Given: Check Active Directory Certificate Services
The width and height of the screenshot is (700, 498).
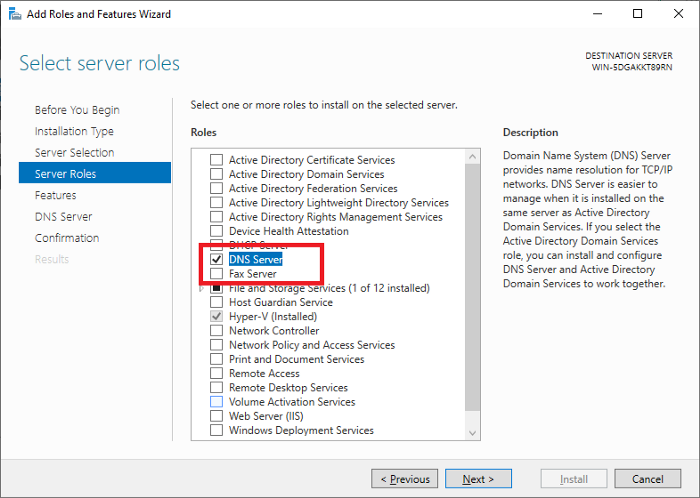Looking at the screenshot, I should tap(217, 160).
